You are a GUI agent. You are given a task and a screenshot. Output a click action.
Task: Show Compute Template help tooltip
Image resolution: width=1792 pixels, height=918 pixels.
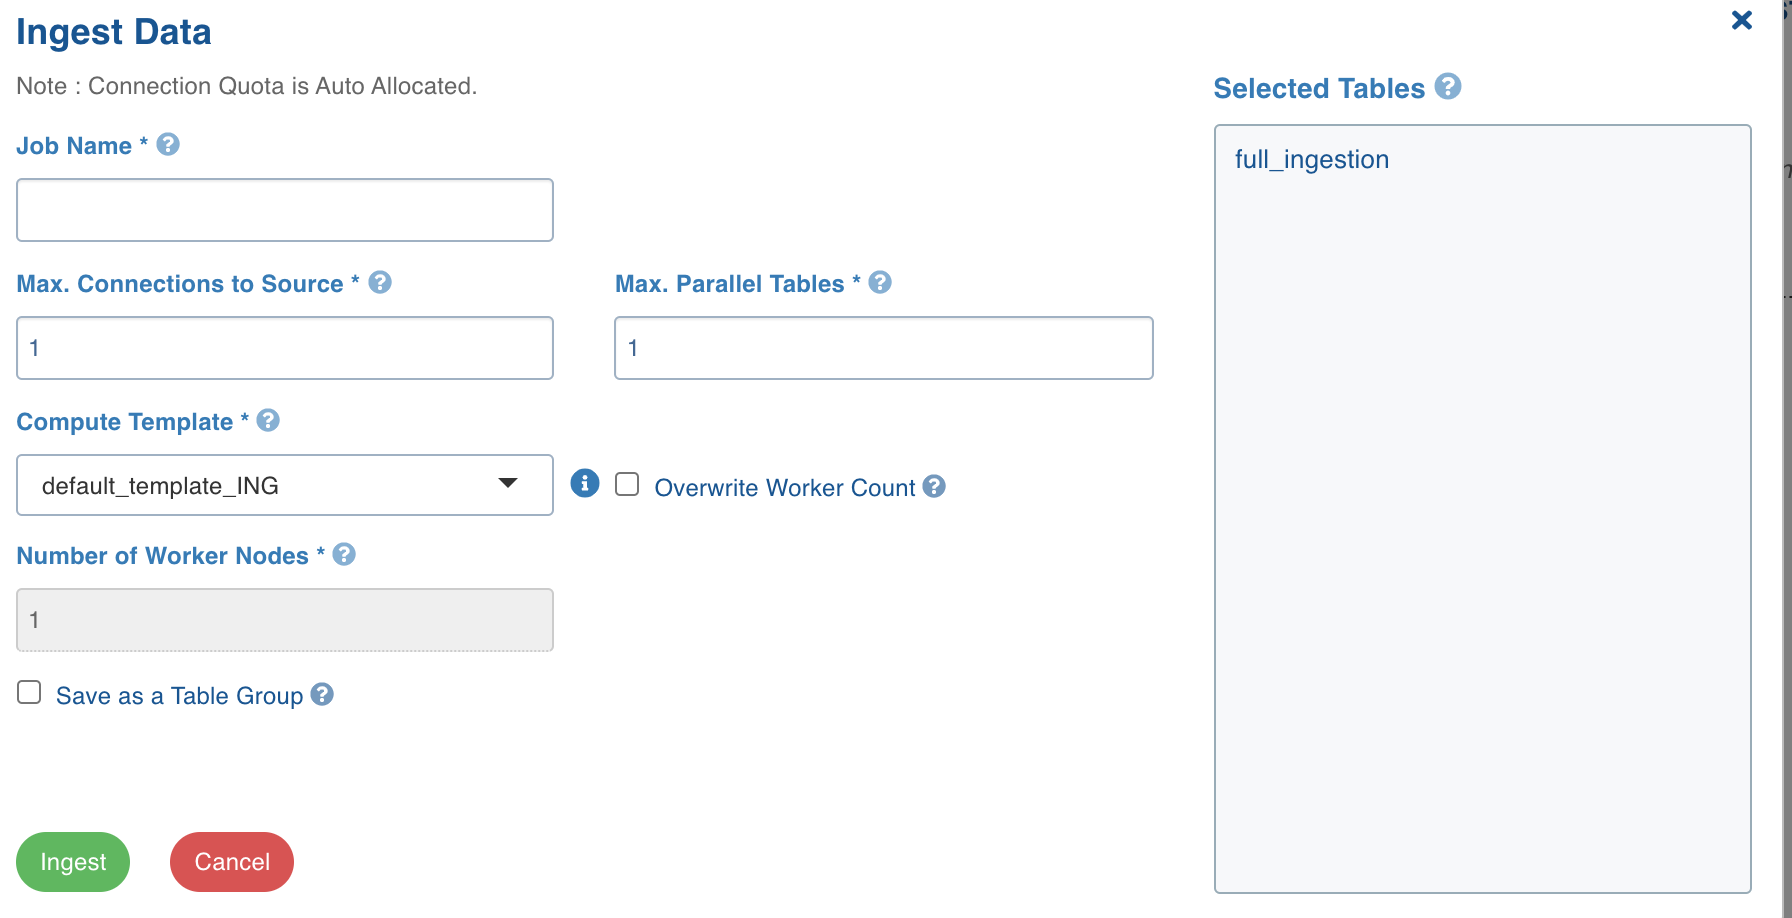(268, 421)
